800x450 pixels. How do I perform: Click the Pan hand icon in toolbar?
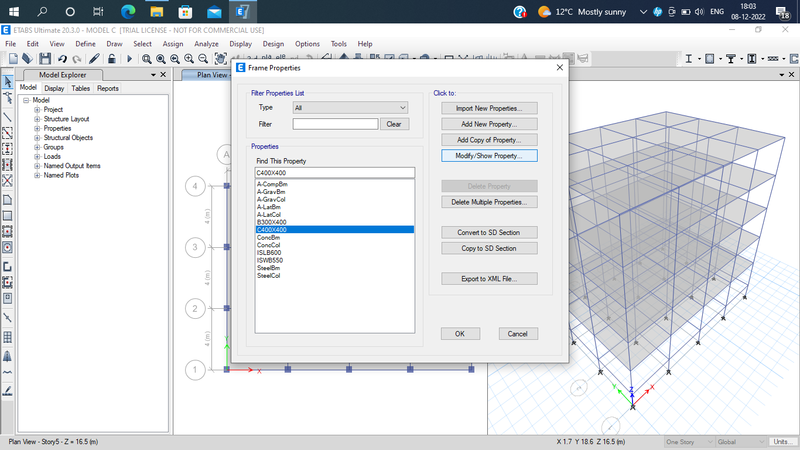(x=220, y=59)
